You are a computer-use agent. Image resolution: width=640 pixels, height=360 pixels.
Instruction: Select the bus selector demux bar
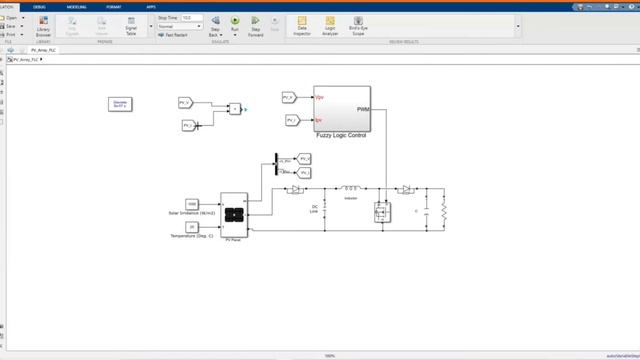[276, 164]
